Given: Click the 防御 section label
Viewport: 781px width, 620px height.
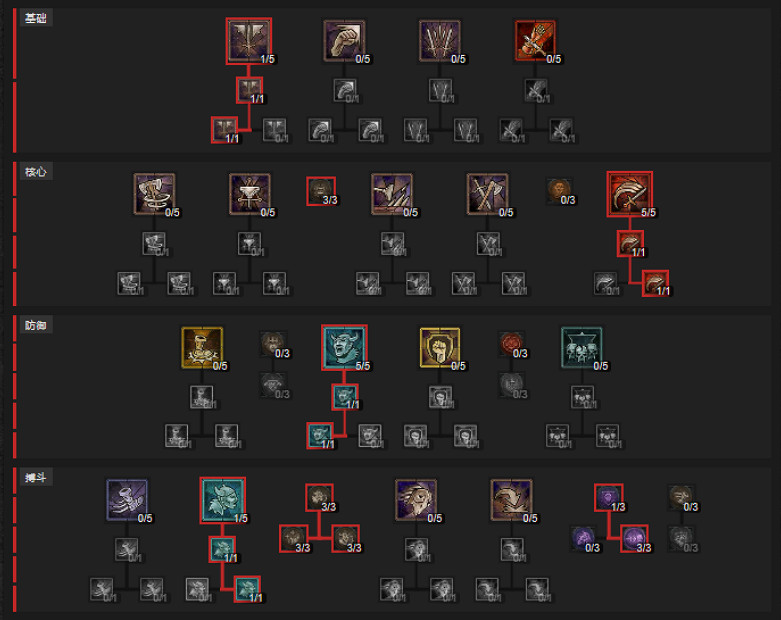Looking at the screenshot, I should pos(35,325).
